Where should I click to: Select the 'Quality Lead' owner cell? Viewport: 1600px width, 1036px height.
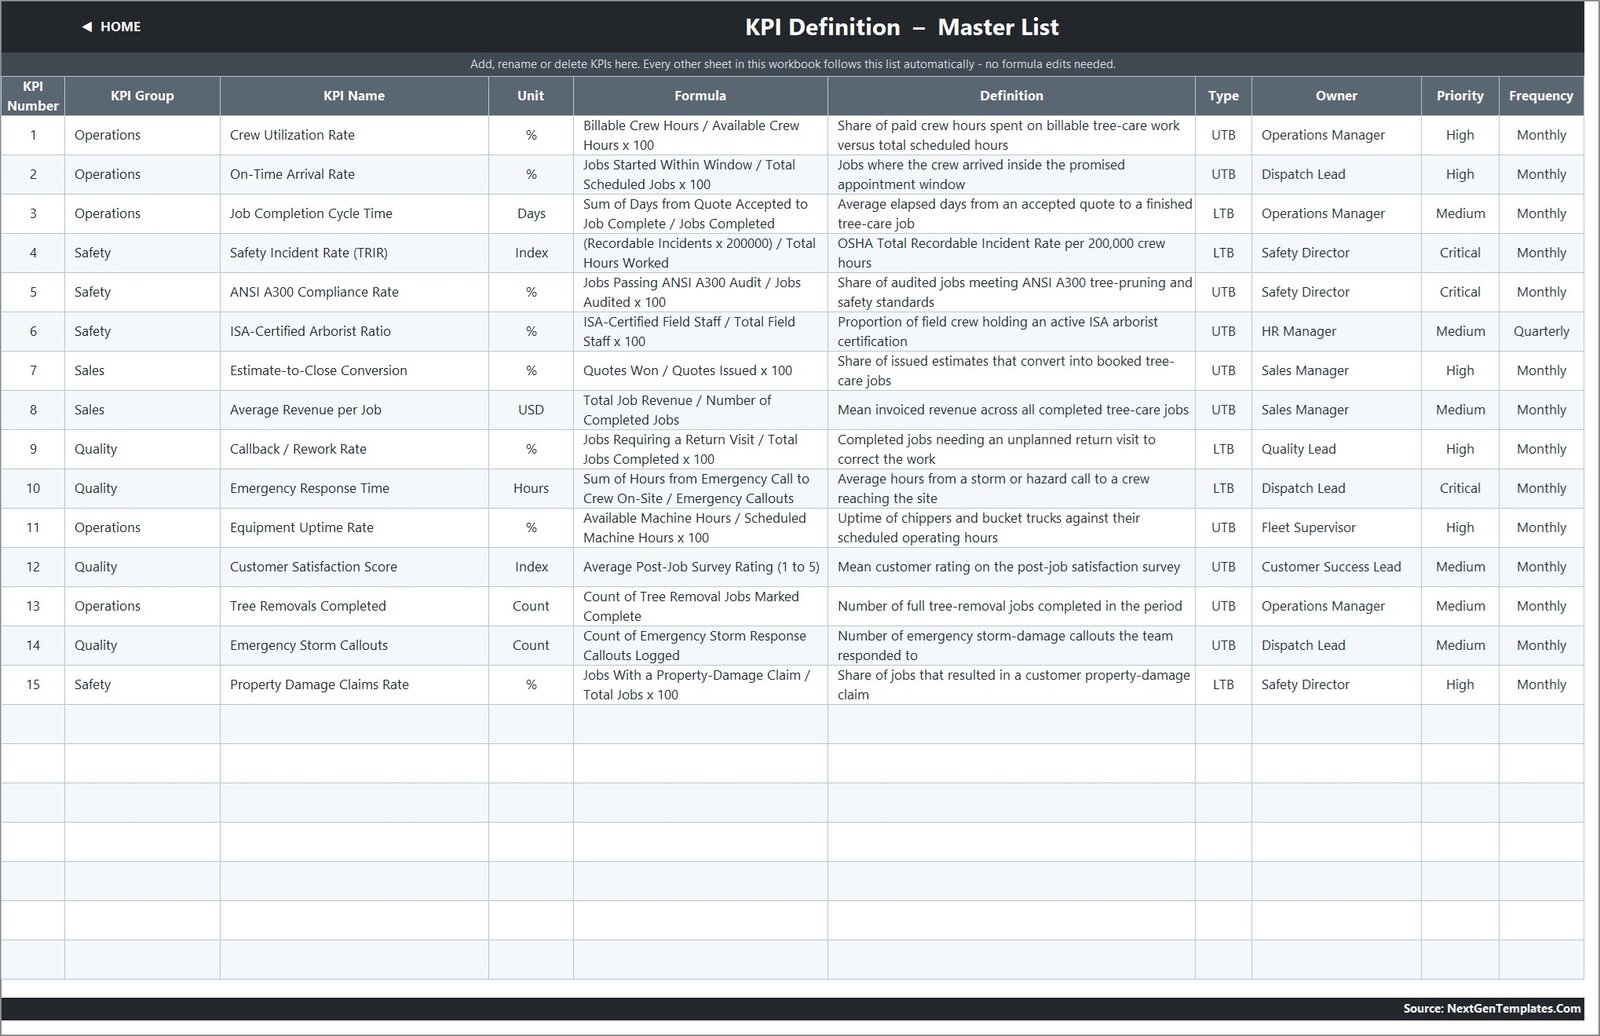point(1336,449)
